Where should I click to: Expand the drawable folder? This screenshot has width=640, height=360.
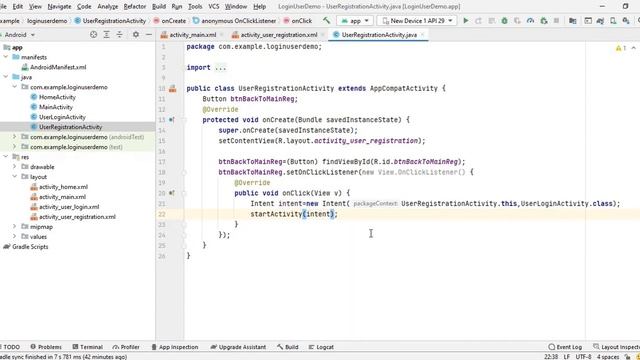click(x=15, y=167)
